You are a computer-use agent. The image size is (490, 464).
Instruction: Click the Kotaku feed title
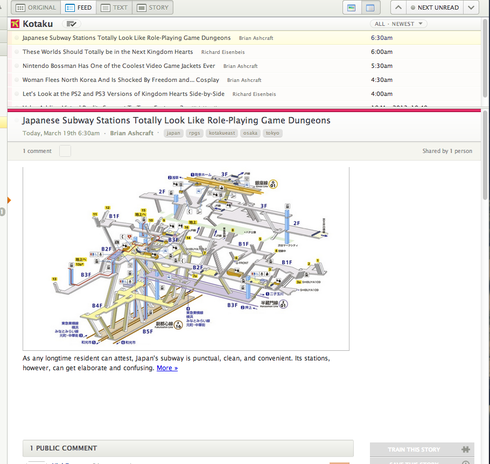(x=38, y=24)
